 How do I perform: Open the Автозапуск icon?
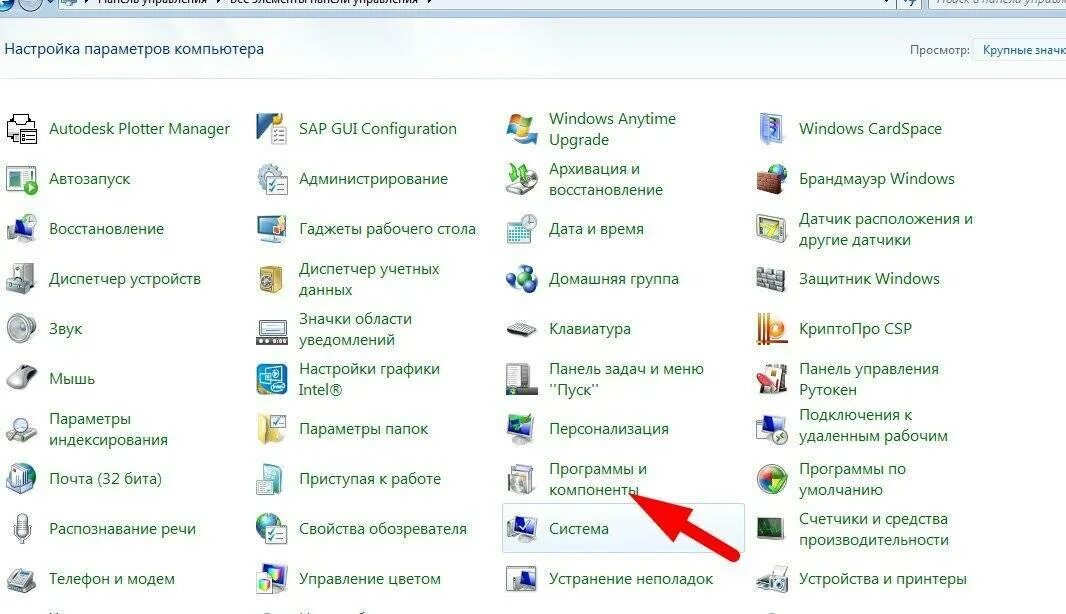click(x=22, y=179)
